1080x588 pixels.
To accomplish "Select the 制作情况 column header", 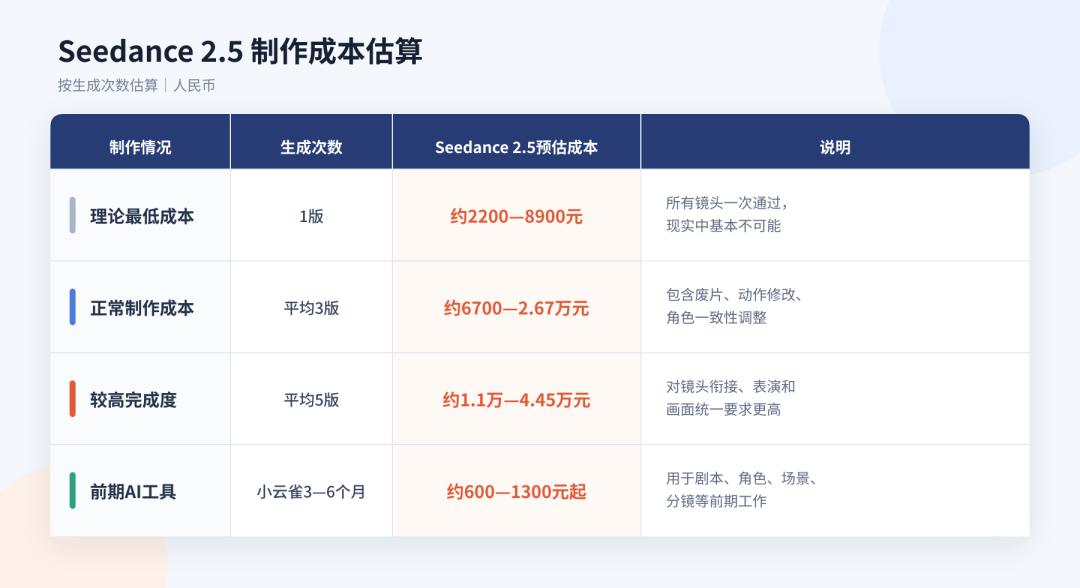I will tap(140, 147).
